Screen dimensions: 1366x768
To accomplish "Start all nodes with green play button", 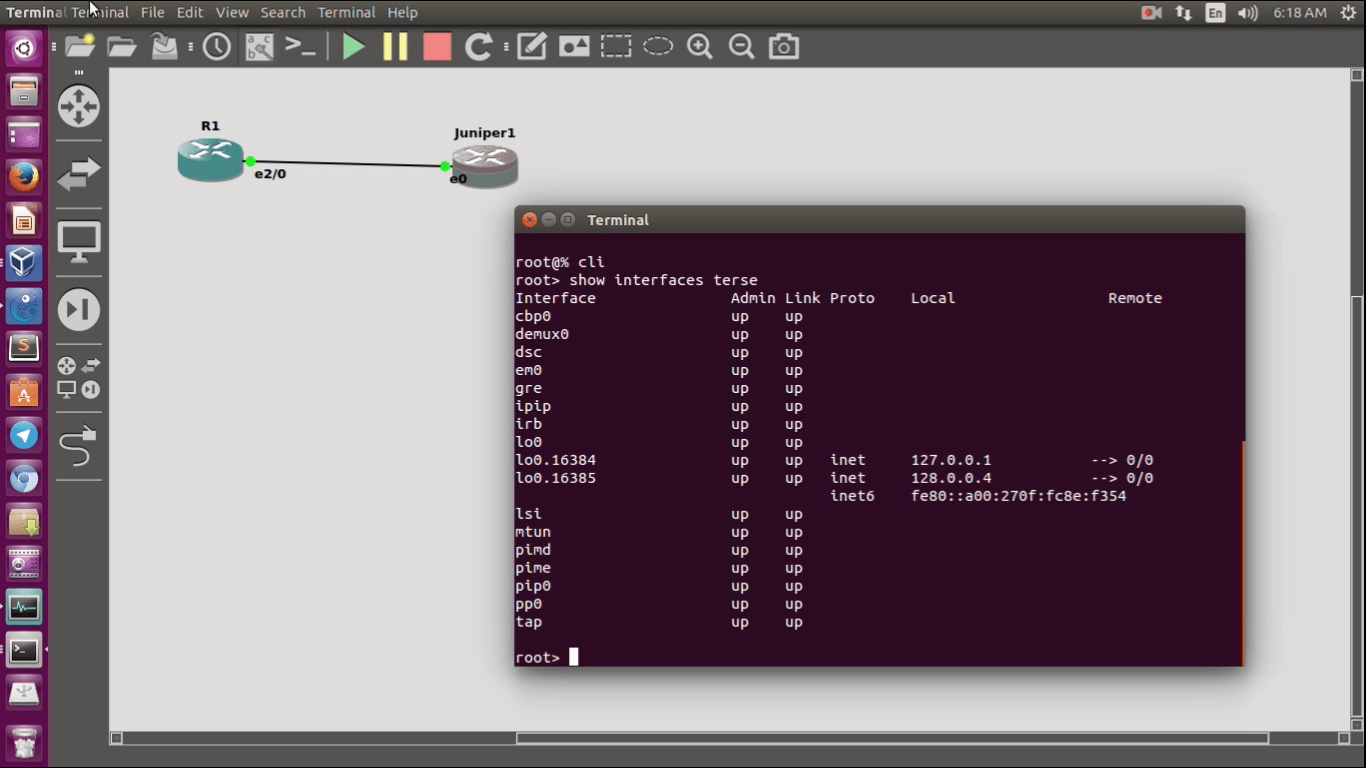I will point(353,47).
